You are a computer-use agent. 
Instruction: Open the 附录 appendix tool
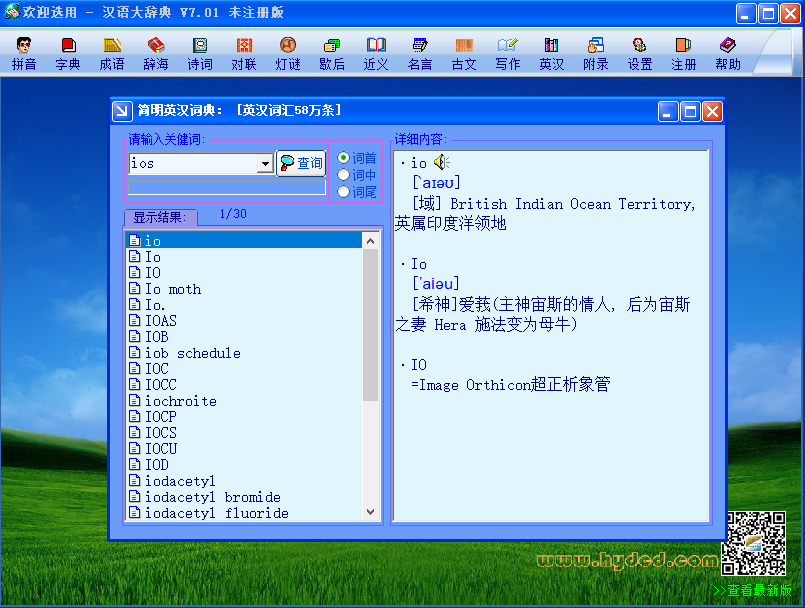[x=596, y=53]
